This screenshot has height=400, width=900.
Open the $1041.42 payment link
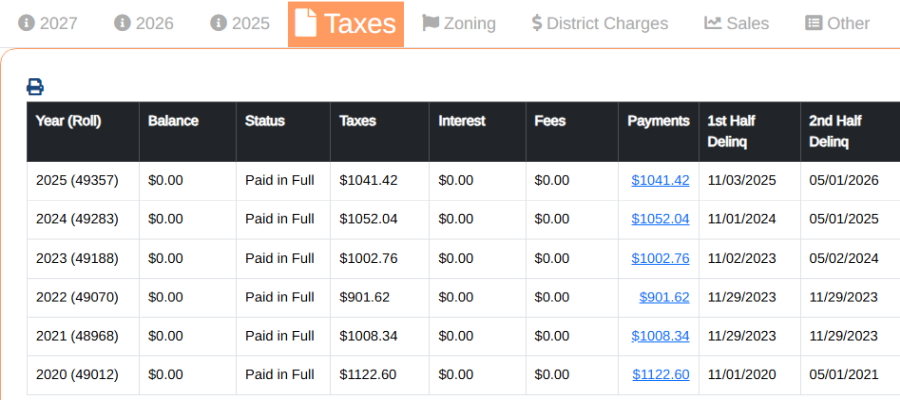pyautogui.click(x=660, y=180)
